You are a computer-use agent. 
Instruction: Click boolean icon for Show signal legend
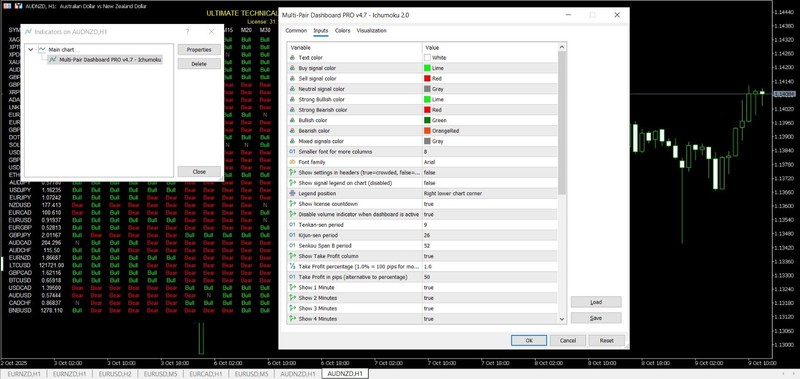(x=292, y=183)
